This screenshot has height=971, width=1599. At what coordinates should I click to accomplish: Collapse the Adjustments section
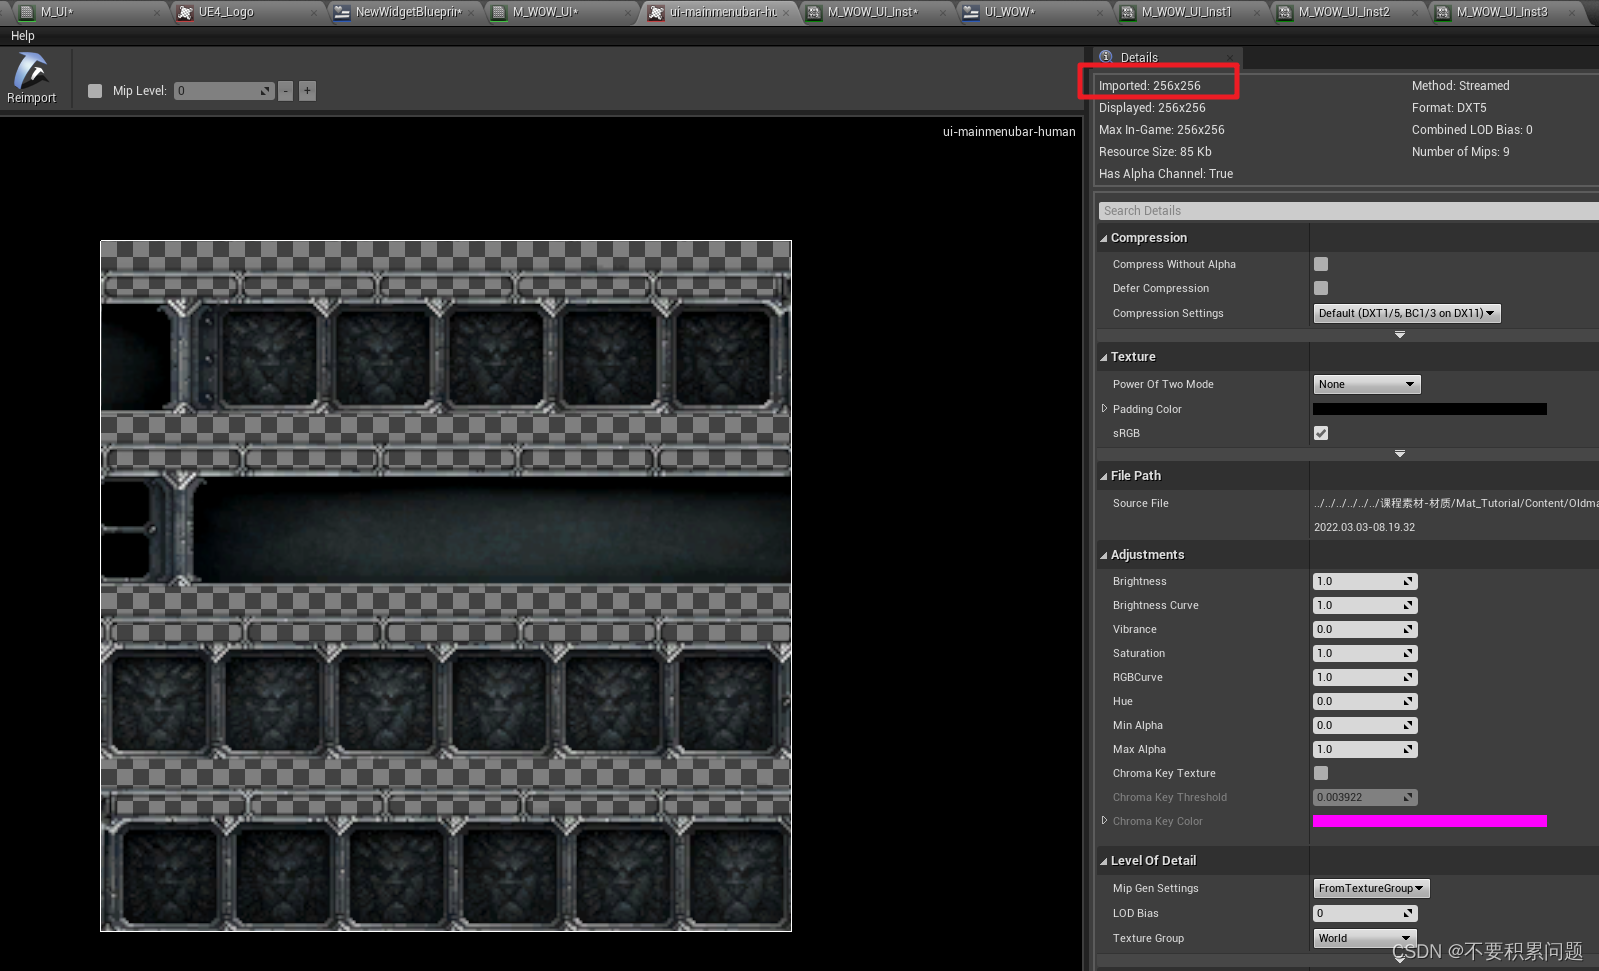1104,555
